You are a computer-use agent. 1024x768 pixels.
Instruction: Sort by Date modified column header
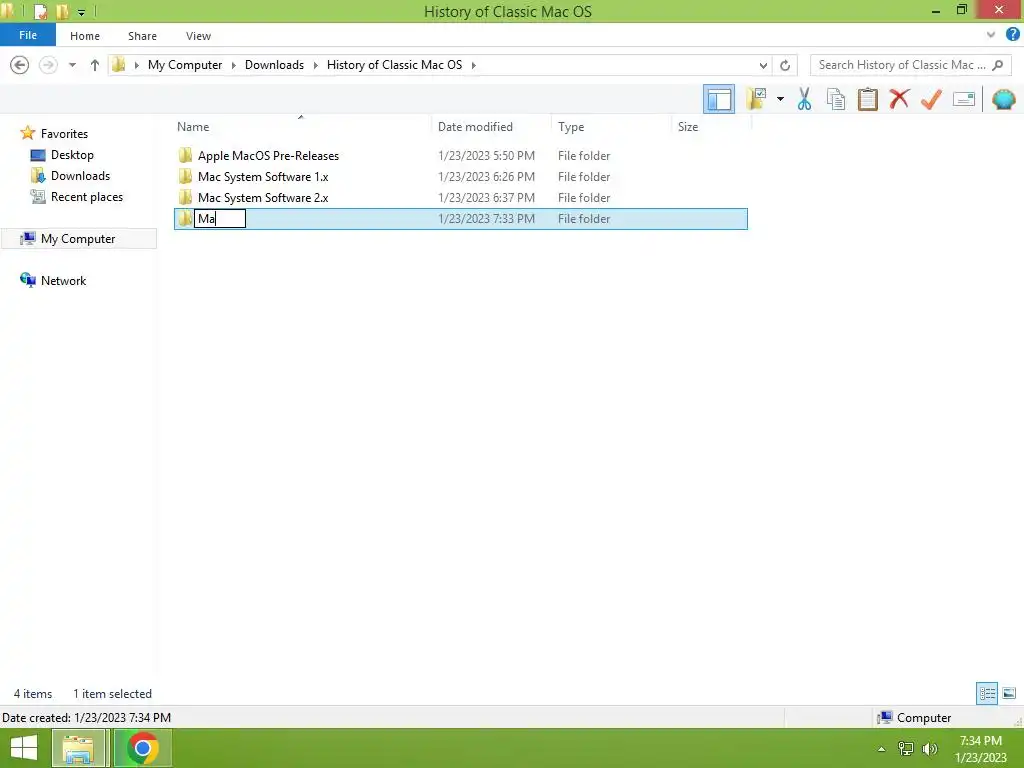pos(475,127)
